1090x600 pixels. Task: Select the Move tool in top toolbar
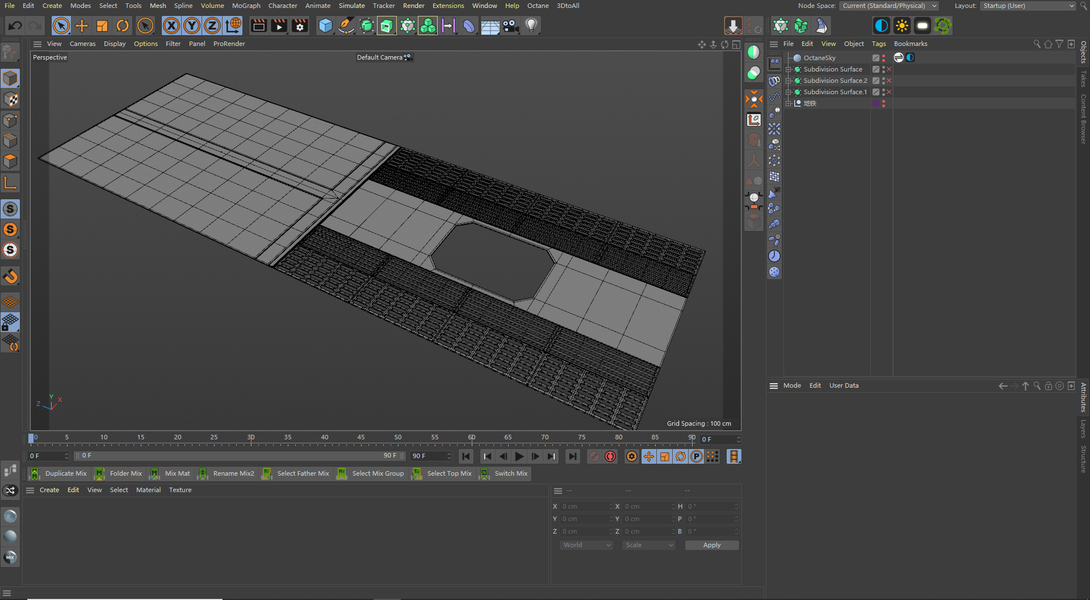click(x=82, y=26)
